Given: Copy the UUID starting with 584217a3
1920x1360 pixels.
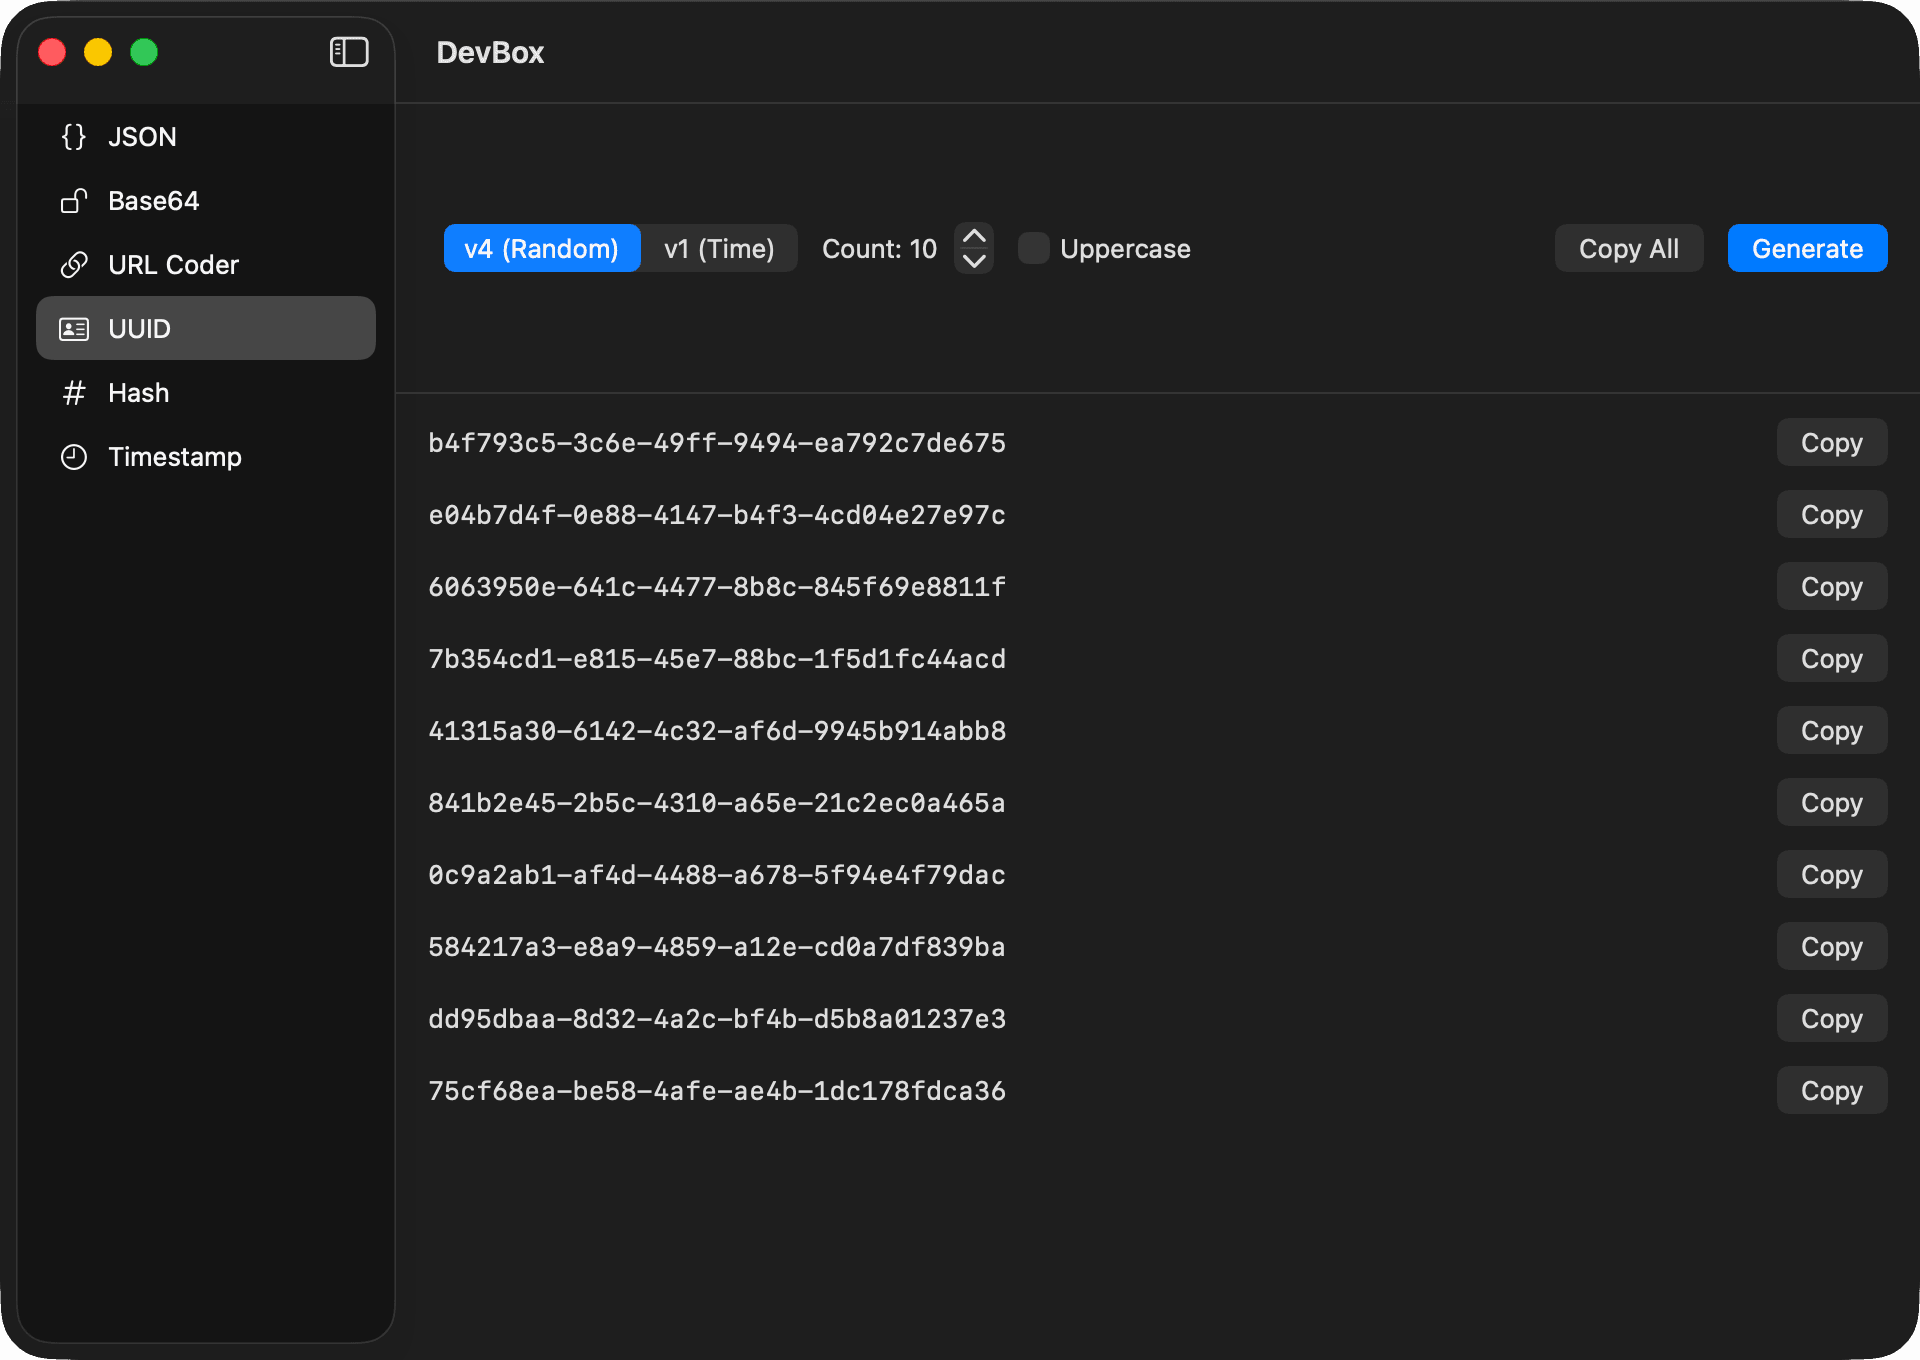Looking at the screenshot, I should click(1832, 946).
